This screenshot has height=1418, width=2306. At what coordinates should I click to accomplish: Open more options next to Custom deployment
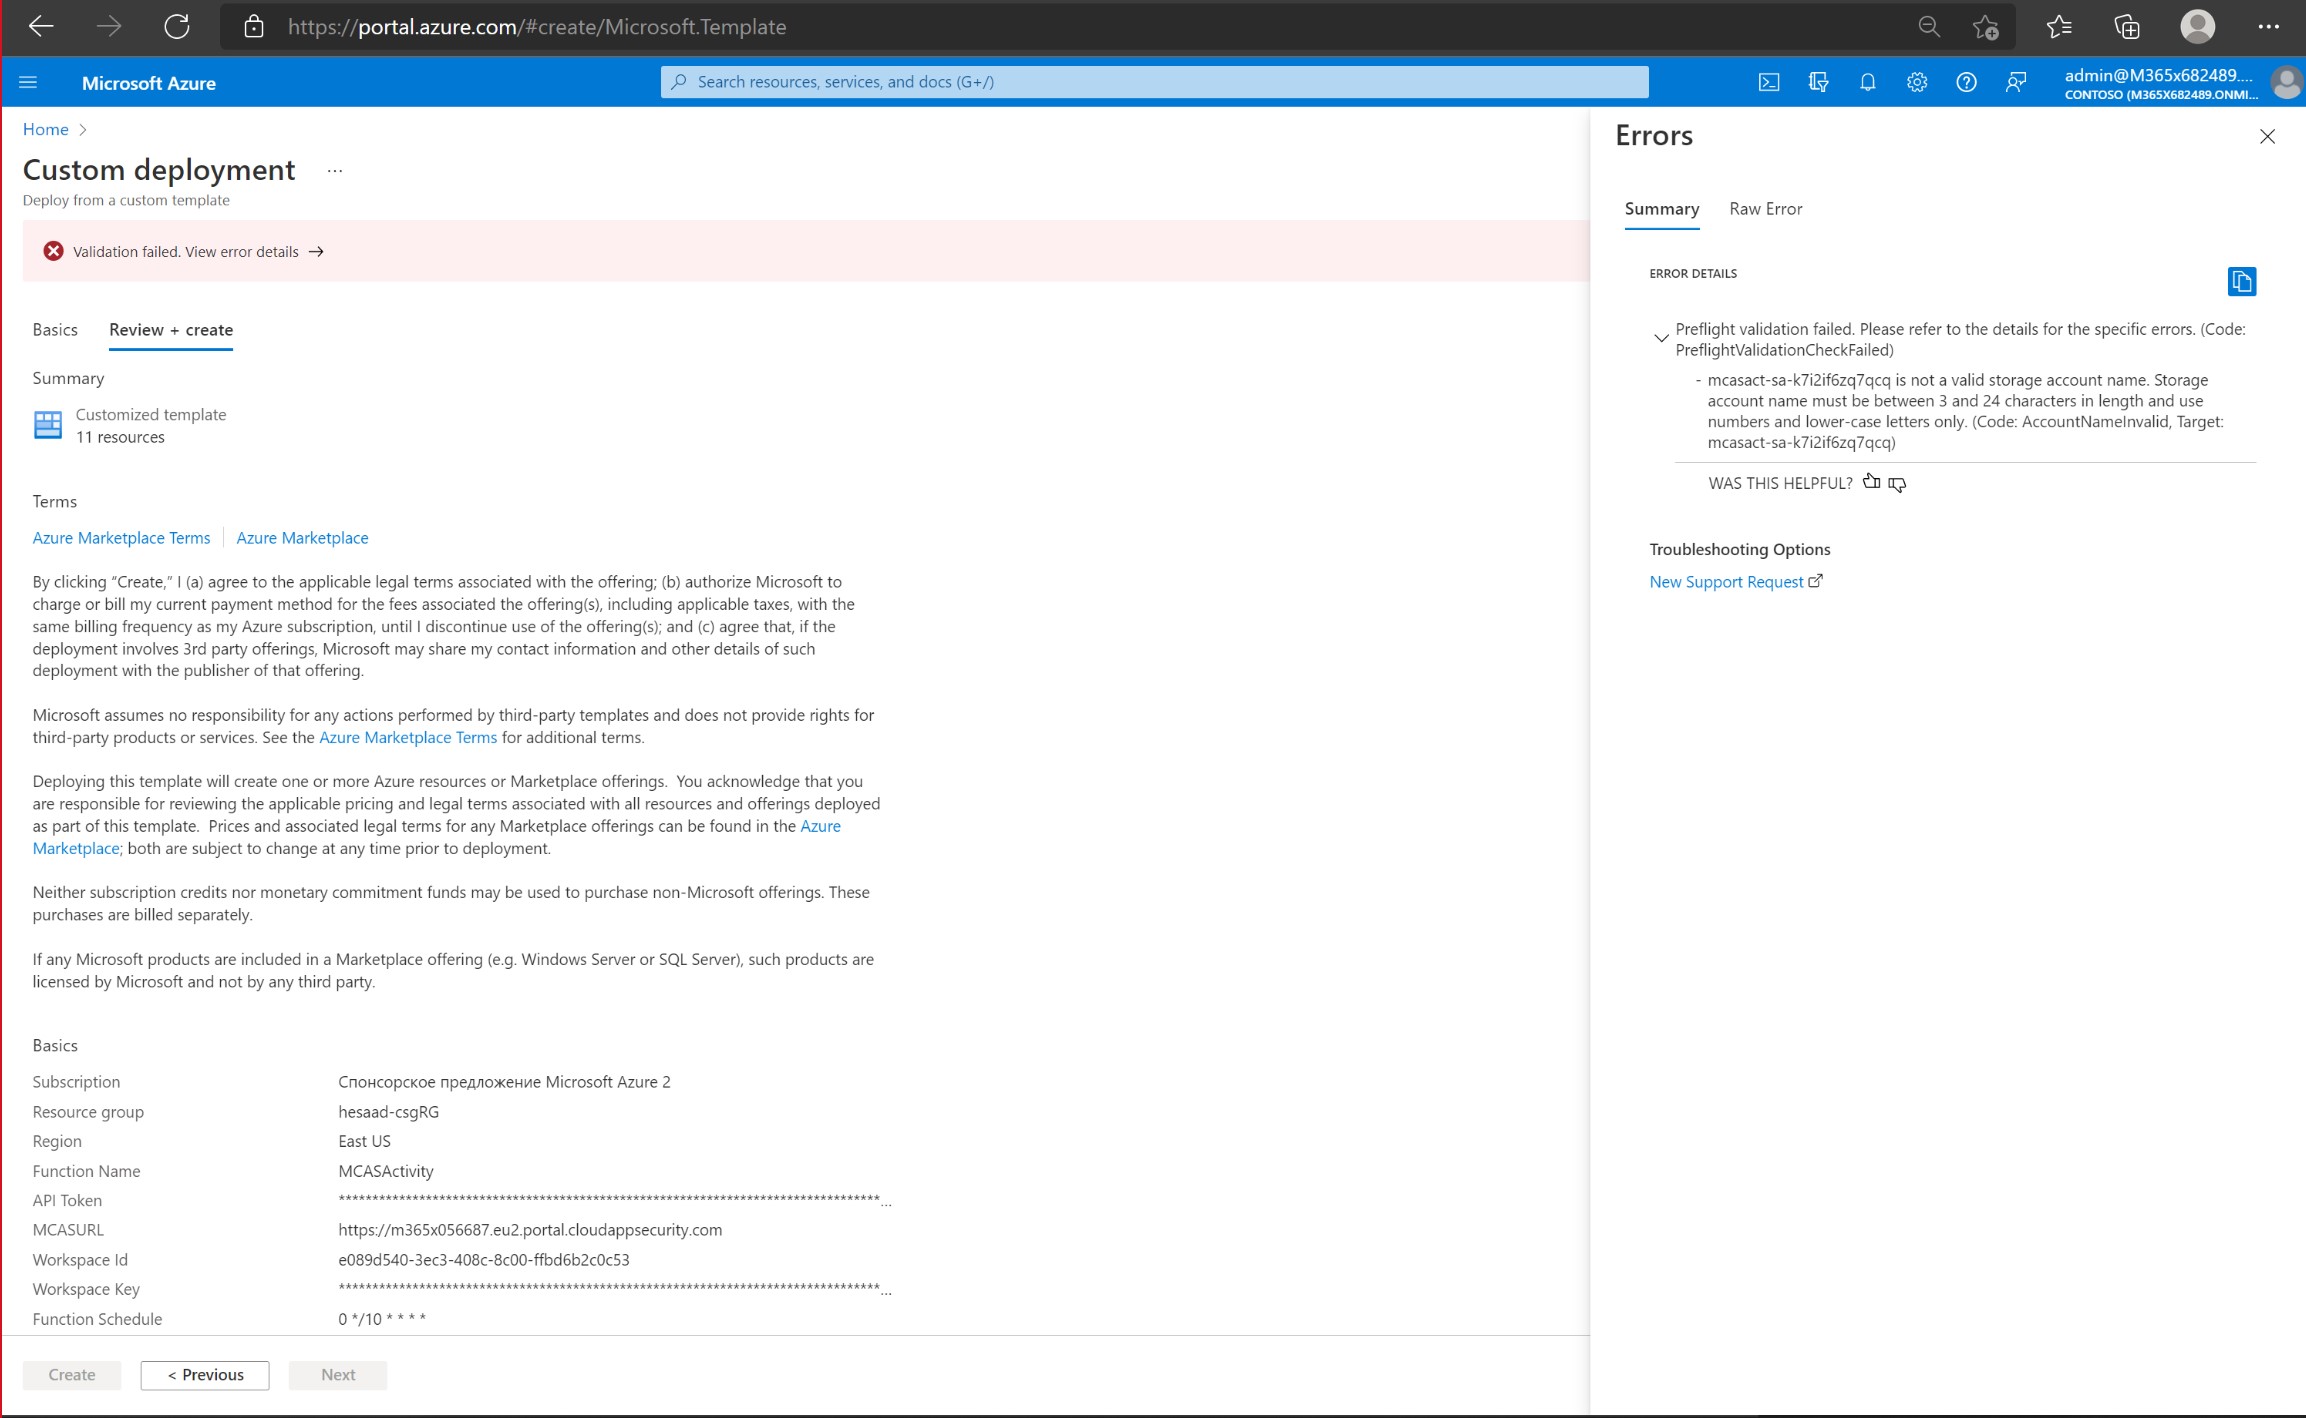[x=334, y=170]
